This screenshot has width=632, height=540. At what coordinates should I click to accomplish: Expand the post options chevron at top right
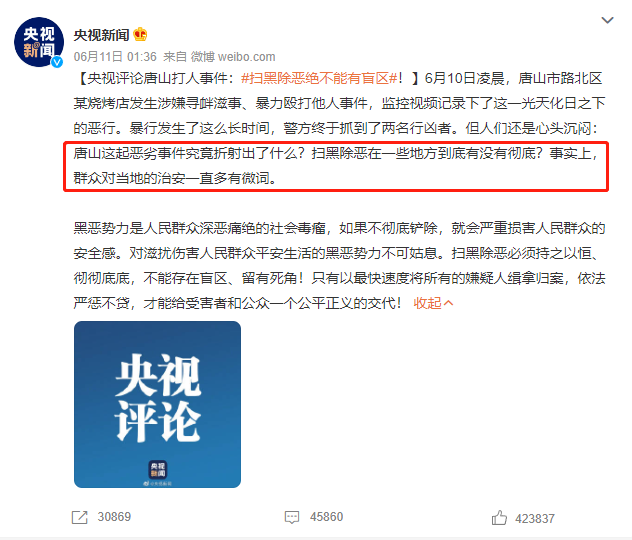[x=607, y=20]
